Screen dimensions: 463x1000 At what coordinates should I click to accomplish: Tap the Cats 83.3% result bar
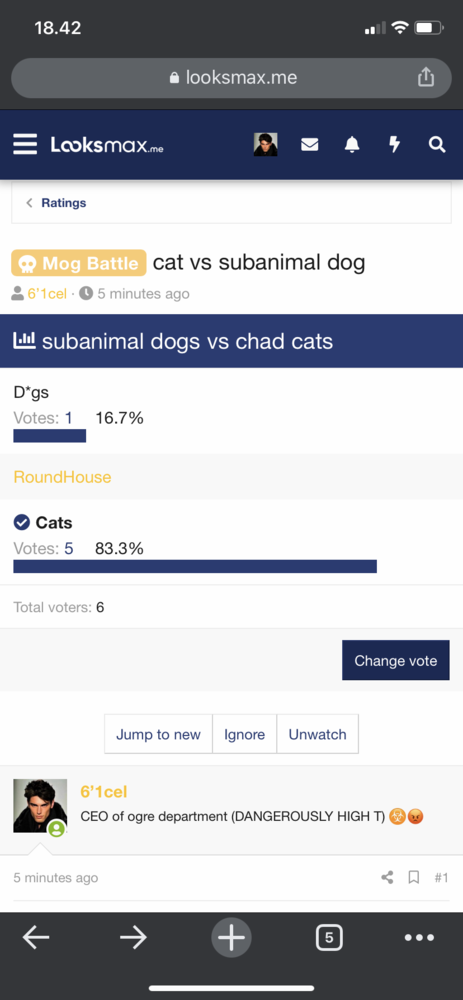[x=195, y=566]
